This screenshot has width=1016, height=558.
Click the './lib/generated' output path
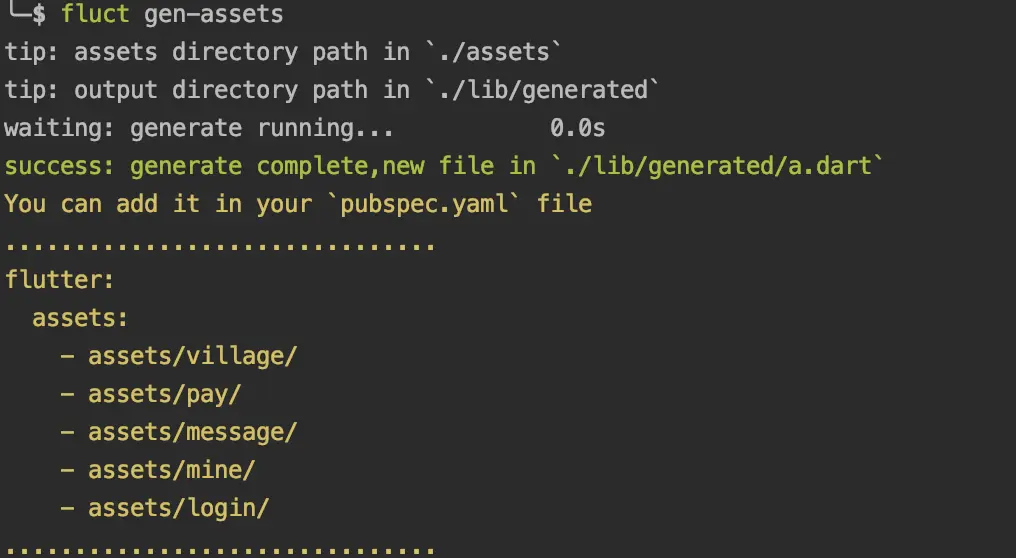point(542,89)
